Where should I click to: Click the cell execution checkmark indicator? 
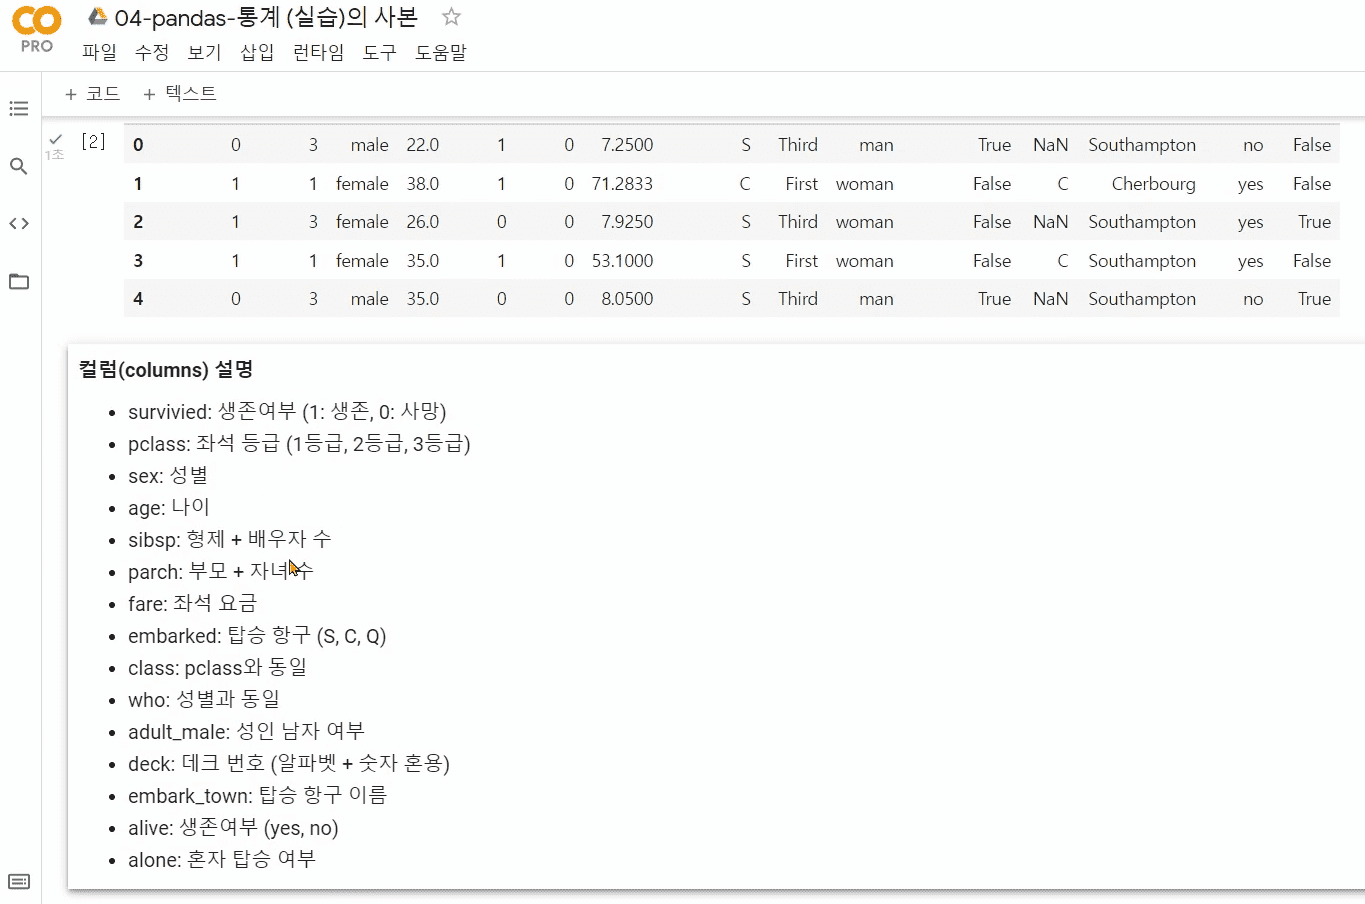pos(56,140)
